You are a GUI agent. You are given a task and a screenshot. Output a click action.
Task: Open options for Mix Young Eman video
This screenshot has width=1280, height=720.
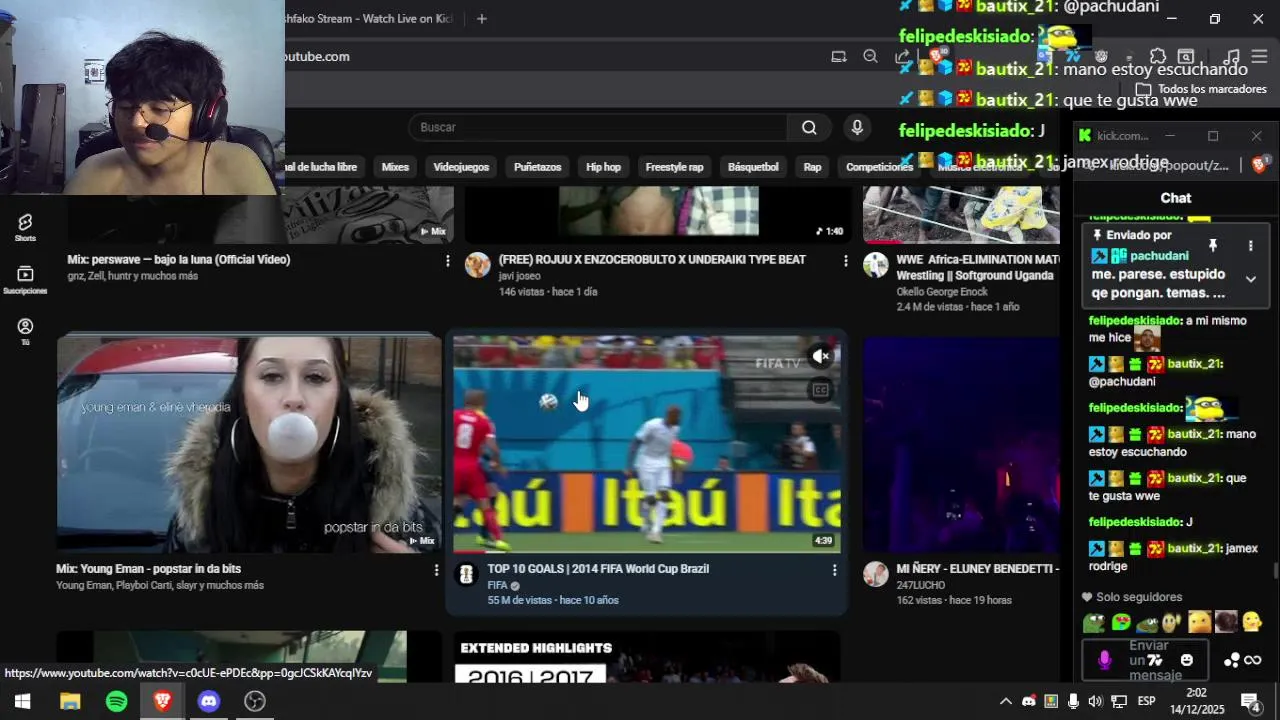[436, 570]
